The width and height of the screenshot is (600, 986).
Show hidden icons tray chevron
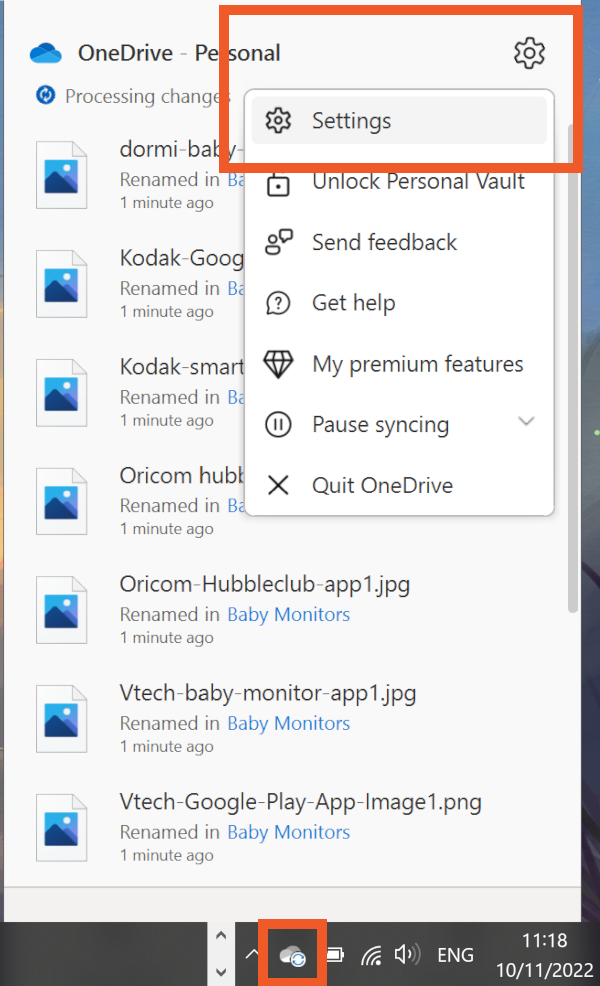pos(251,955)
